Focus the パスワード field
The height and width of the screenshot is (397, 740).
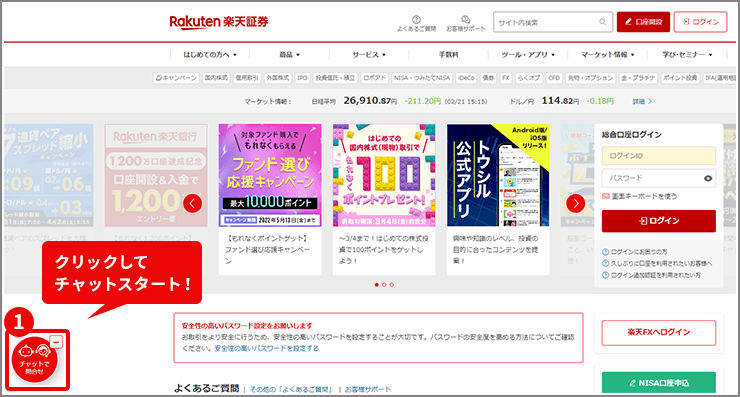658,178
